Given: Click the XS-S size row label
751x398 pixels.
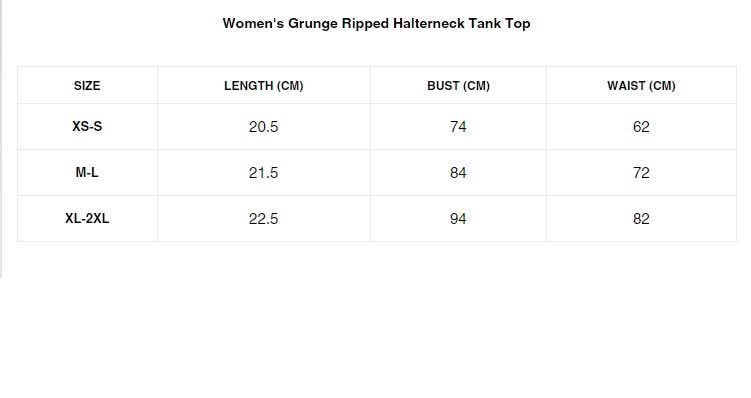Looking at the screenshot, I should [x=87, y=126].
